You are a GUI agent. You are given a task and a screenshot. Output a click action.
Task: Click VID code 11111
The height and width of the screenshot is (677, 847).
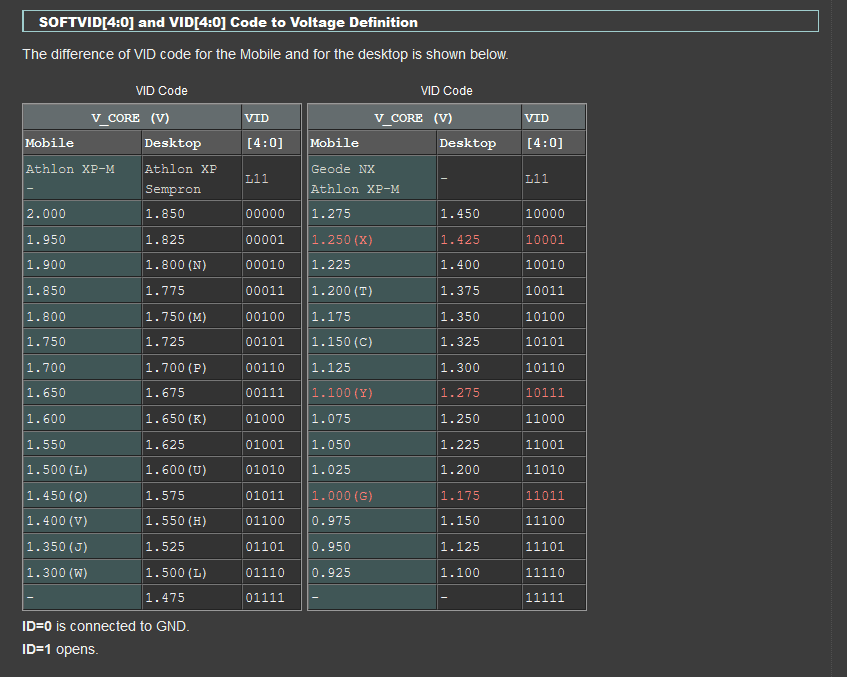tap(545, 598)
